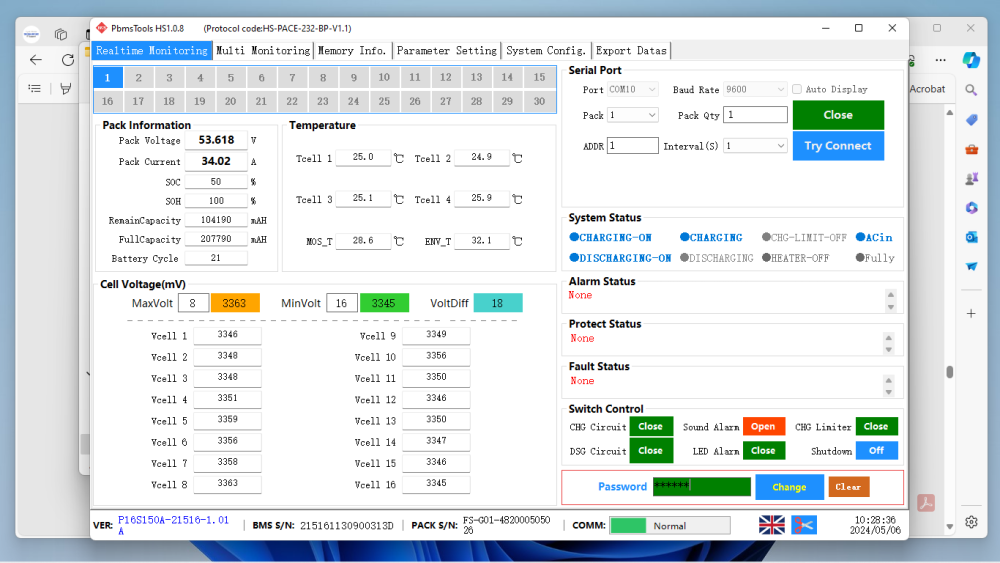Click the Try Connect button
The width and height of the screenshot is (1000, 563).
click(838, 146)
